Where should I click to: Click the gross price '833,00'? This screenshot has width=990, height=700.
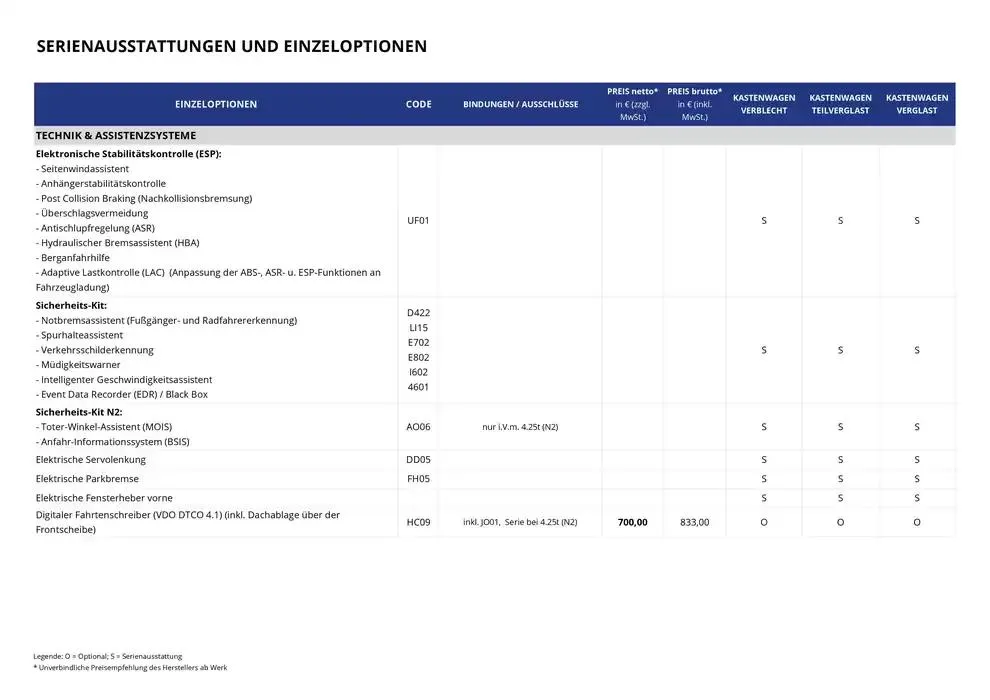[694, 522]
